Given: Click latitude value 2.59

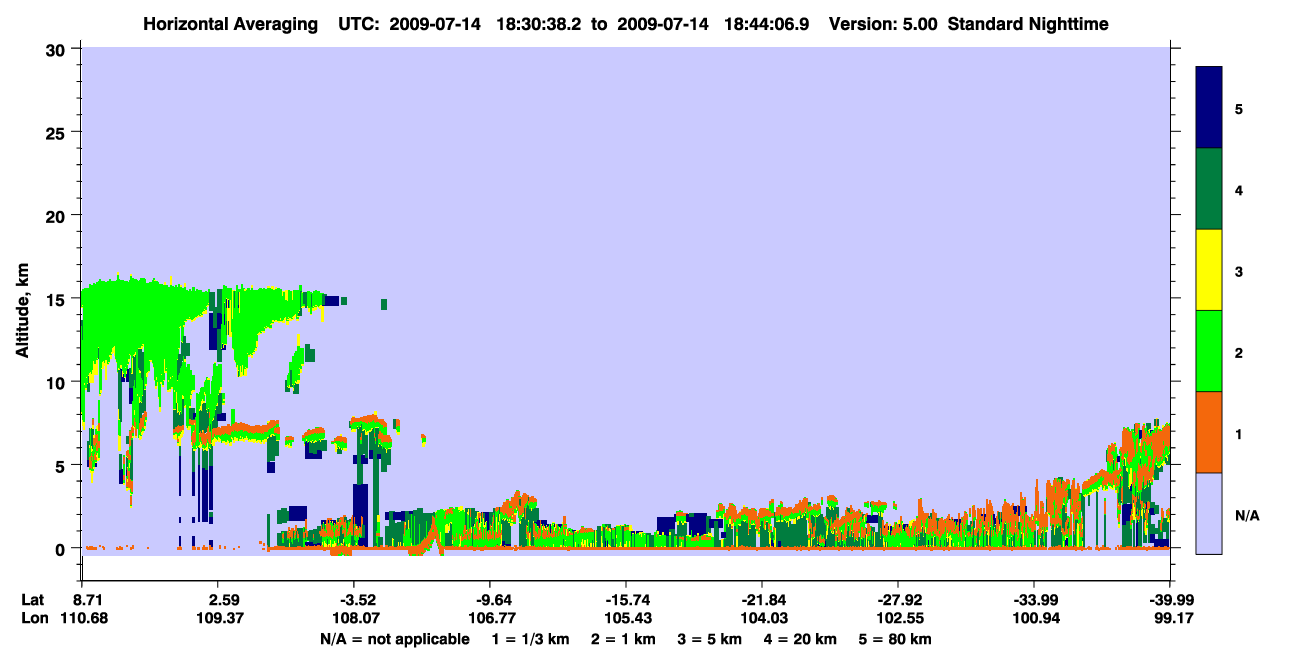Looking at the screenshot, I should (x=224, y=600).
